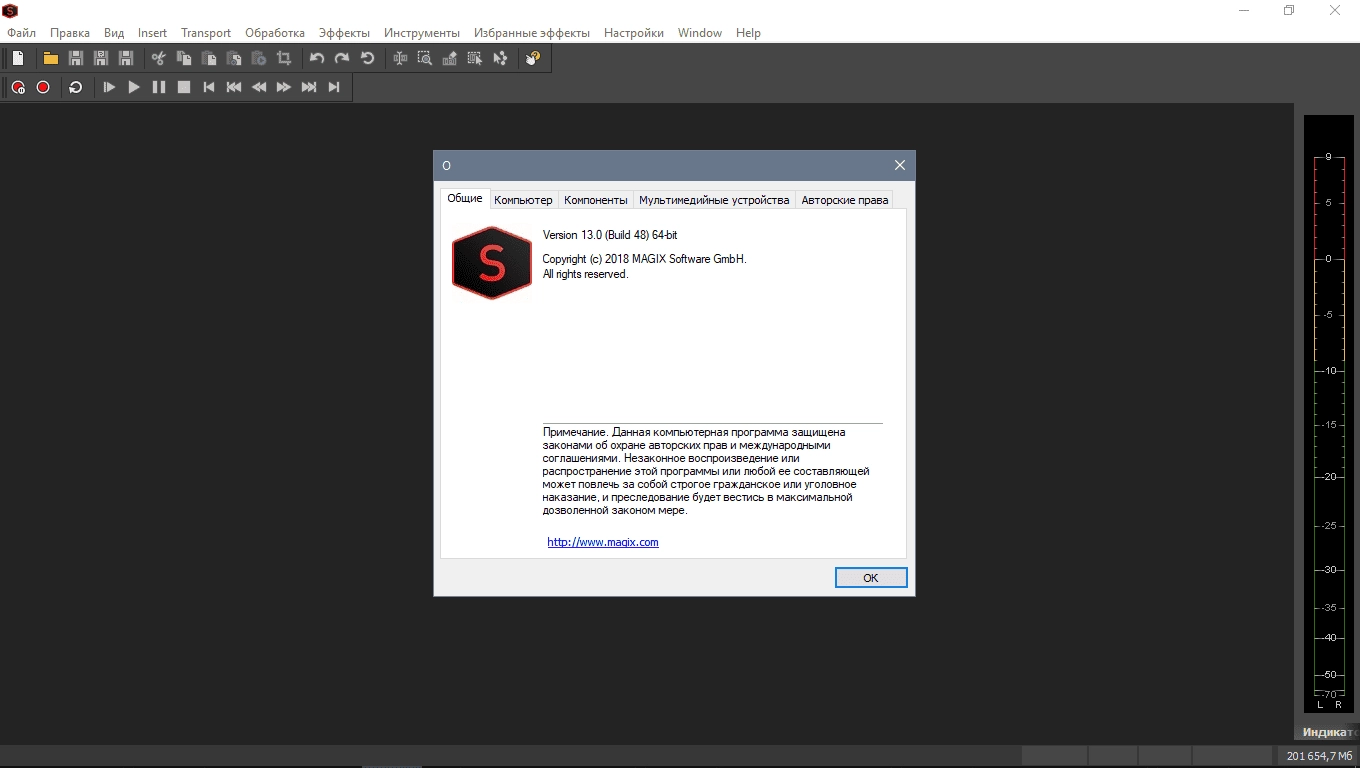The width and height of the screenshot is (1360, 768).
Task: Select the Event tool
Action: (x=475, y=58)
